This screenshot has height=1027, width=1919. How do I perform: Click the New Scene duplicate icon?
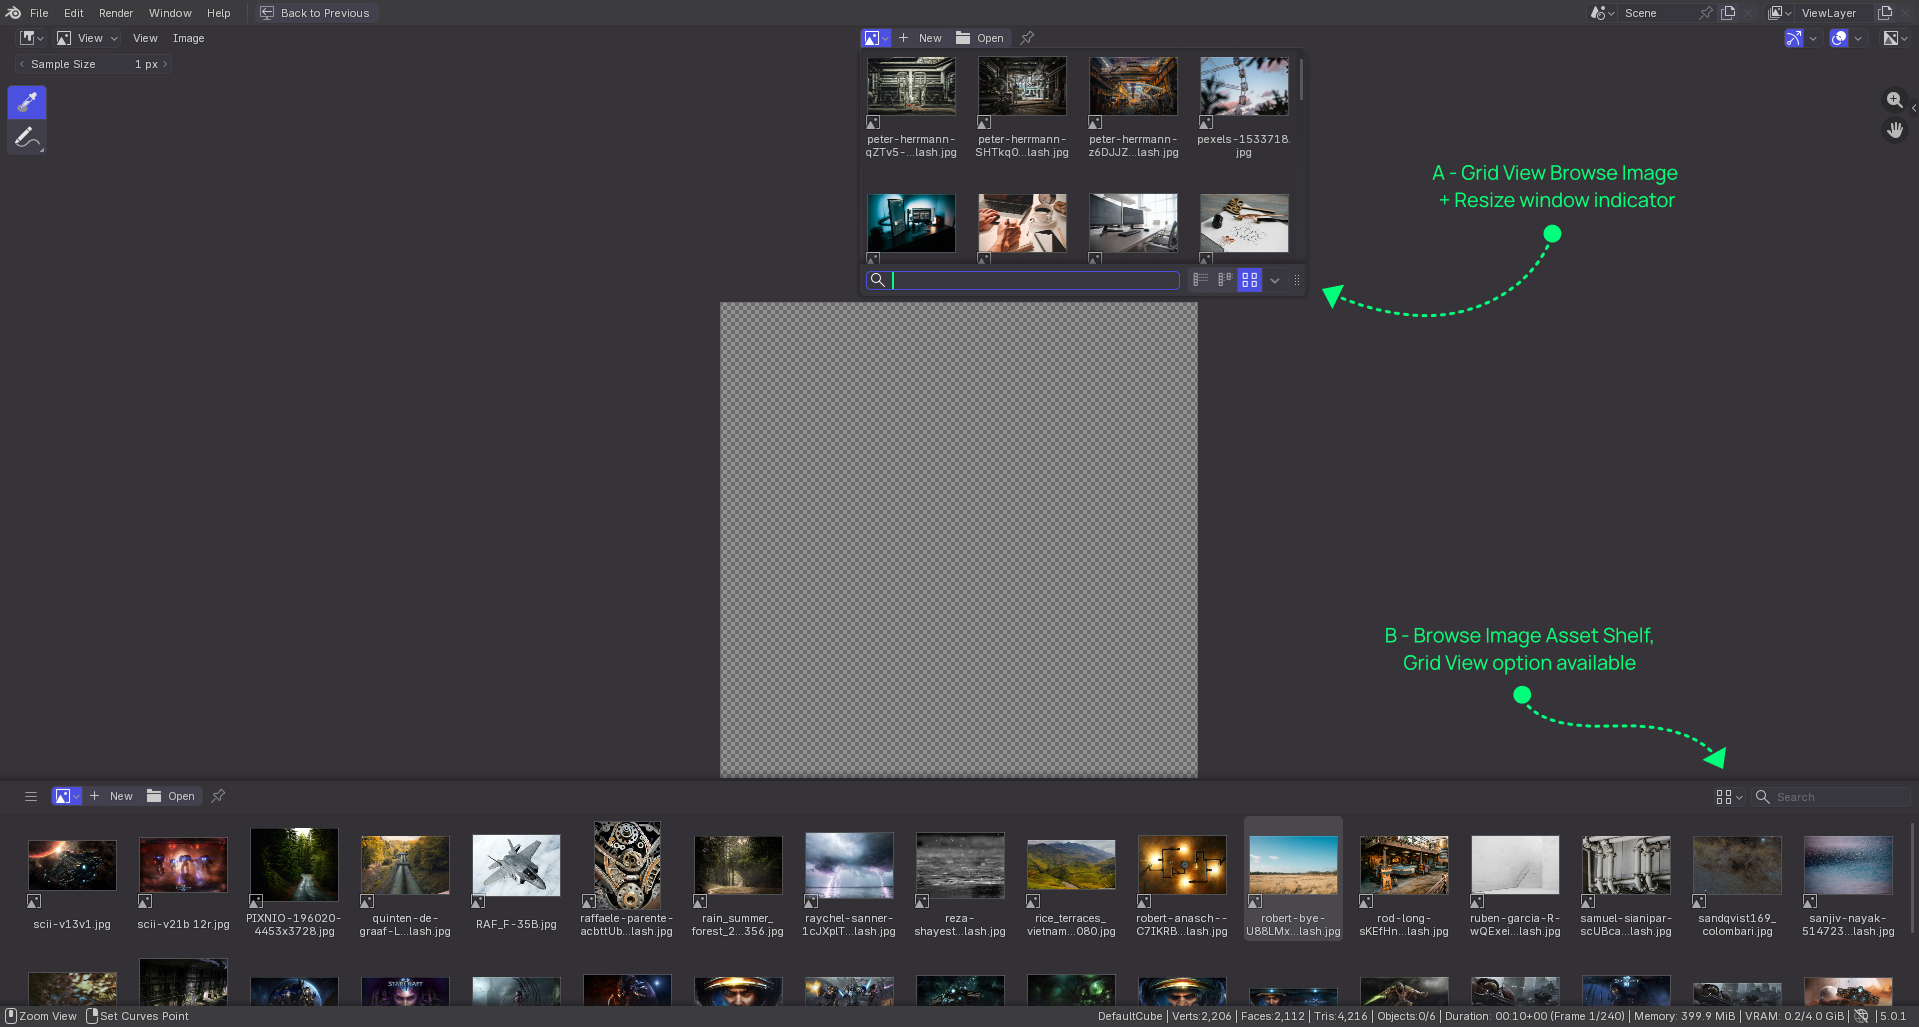pos(1728,13)
